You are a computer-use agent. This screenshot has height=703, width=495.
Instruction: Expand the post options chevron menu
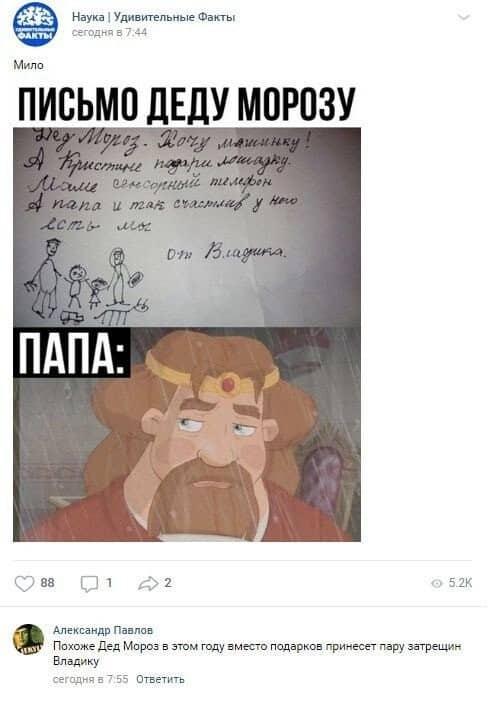click(x=463, y=17)
